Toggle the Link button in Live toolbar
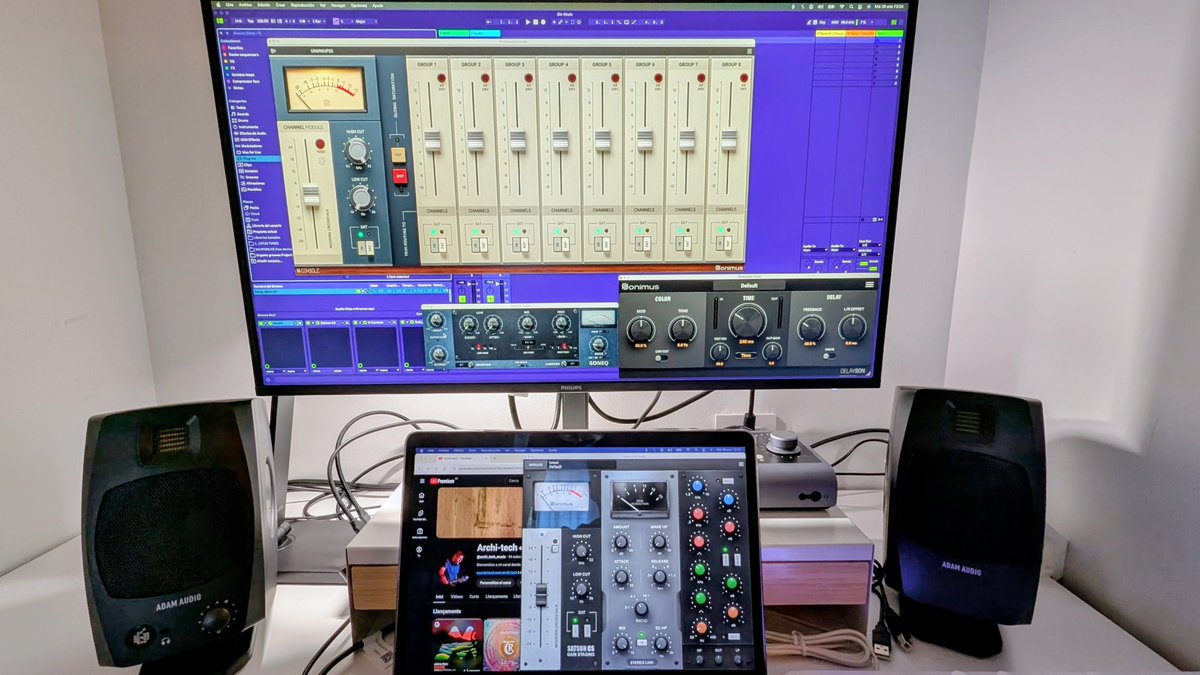Image resolution: width=1200 pixels, height=675 pixels. point(238,21)
